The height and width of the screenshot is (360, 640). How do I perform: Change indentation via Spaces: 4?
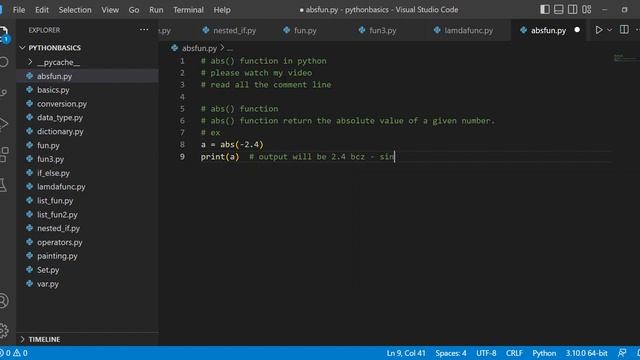tap(451, 353)
